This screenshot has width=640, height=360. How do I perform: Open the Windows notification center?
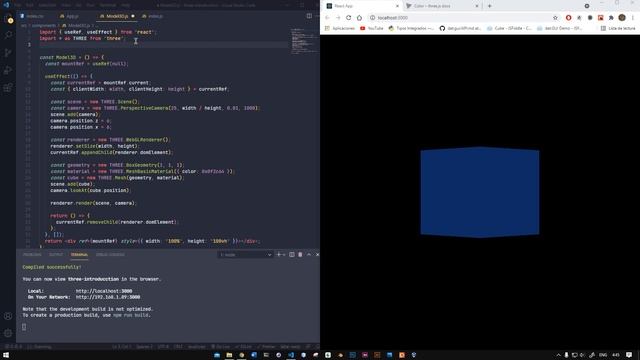click(x=629, y=355)
